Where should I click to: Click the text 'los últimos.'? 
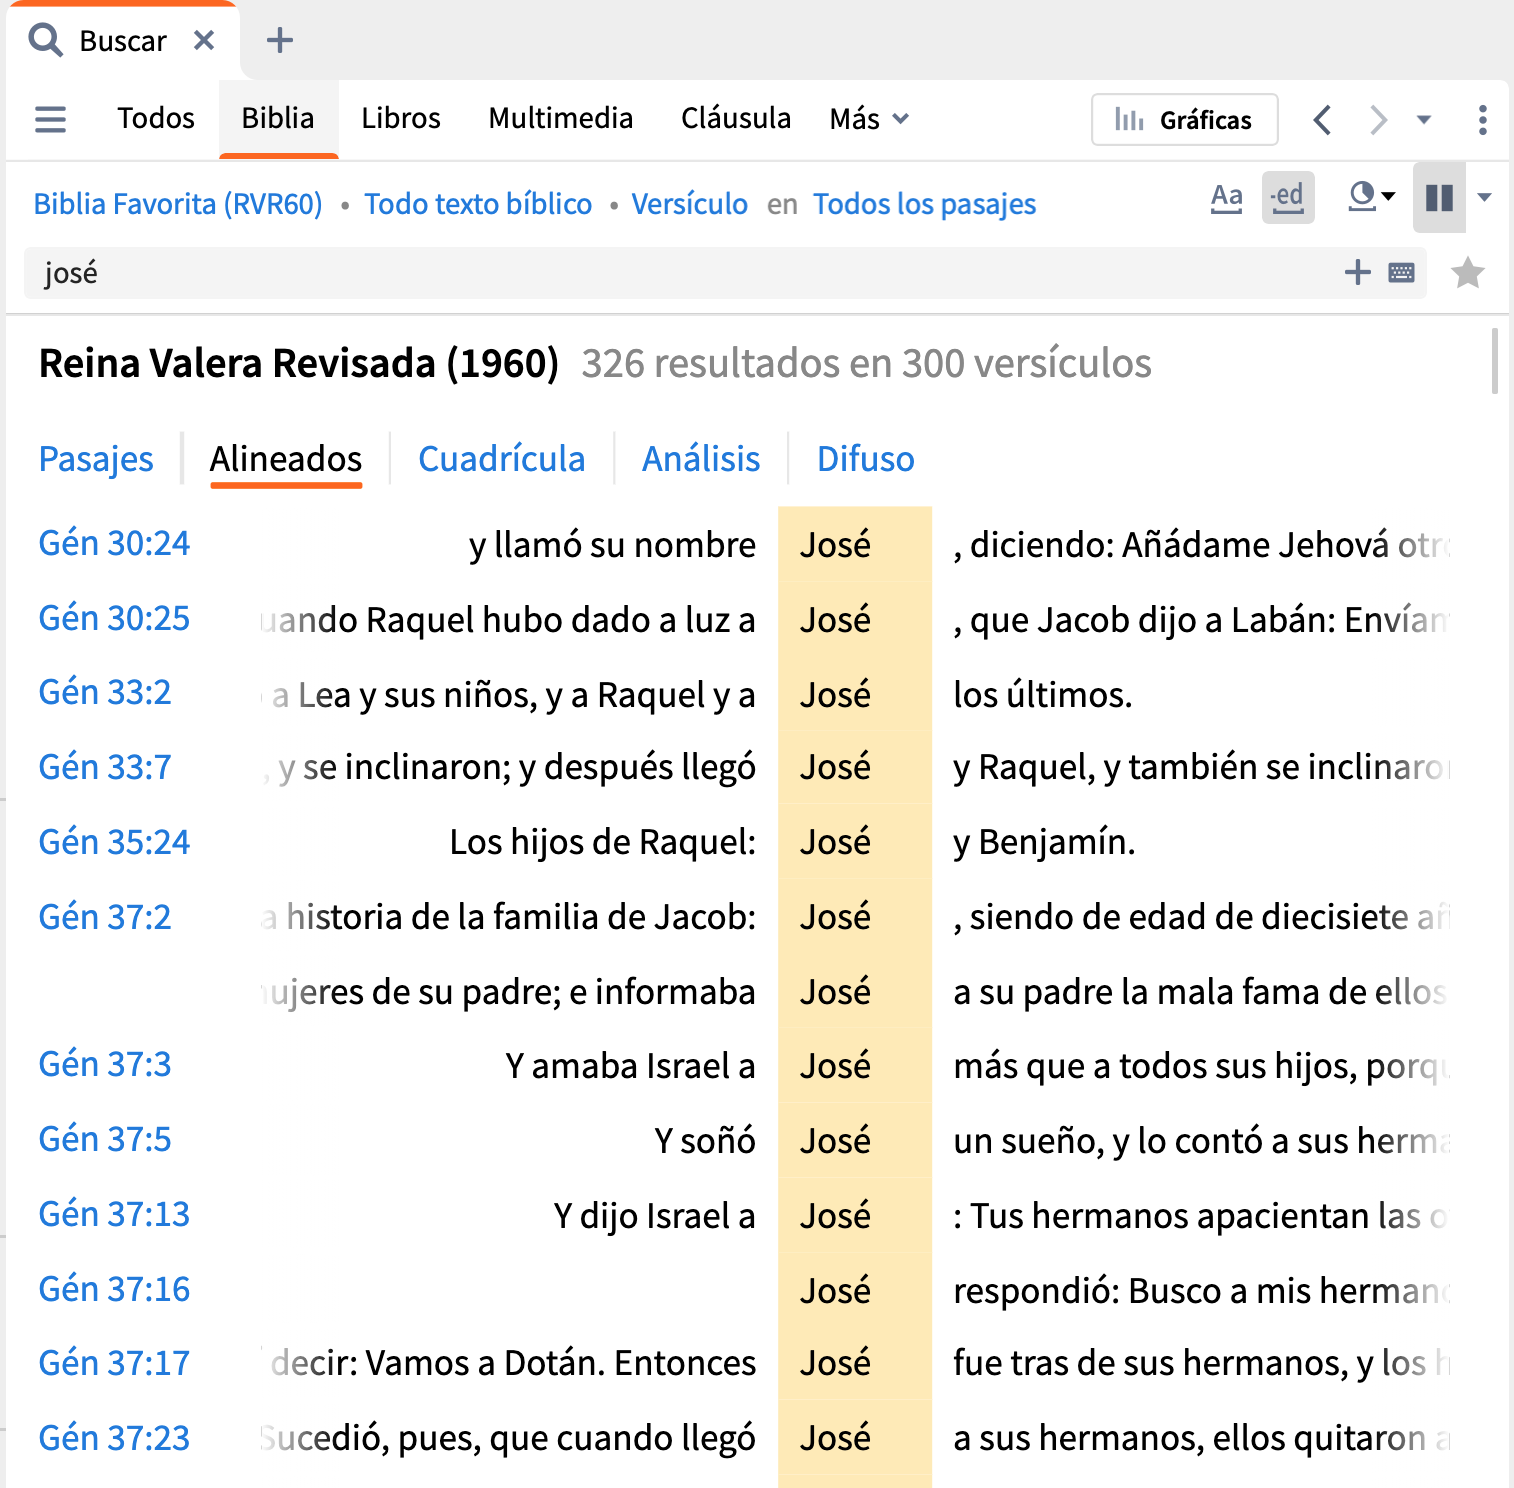pyautogui.click(x=1042, y=694)
